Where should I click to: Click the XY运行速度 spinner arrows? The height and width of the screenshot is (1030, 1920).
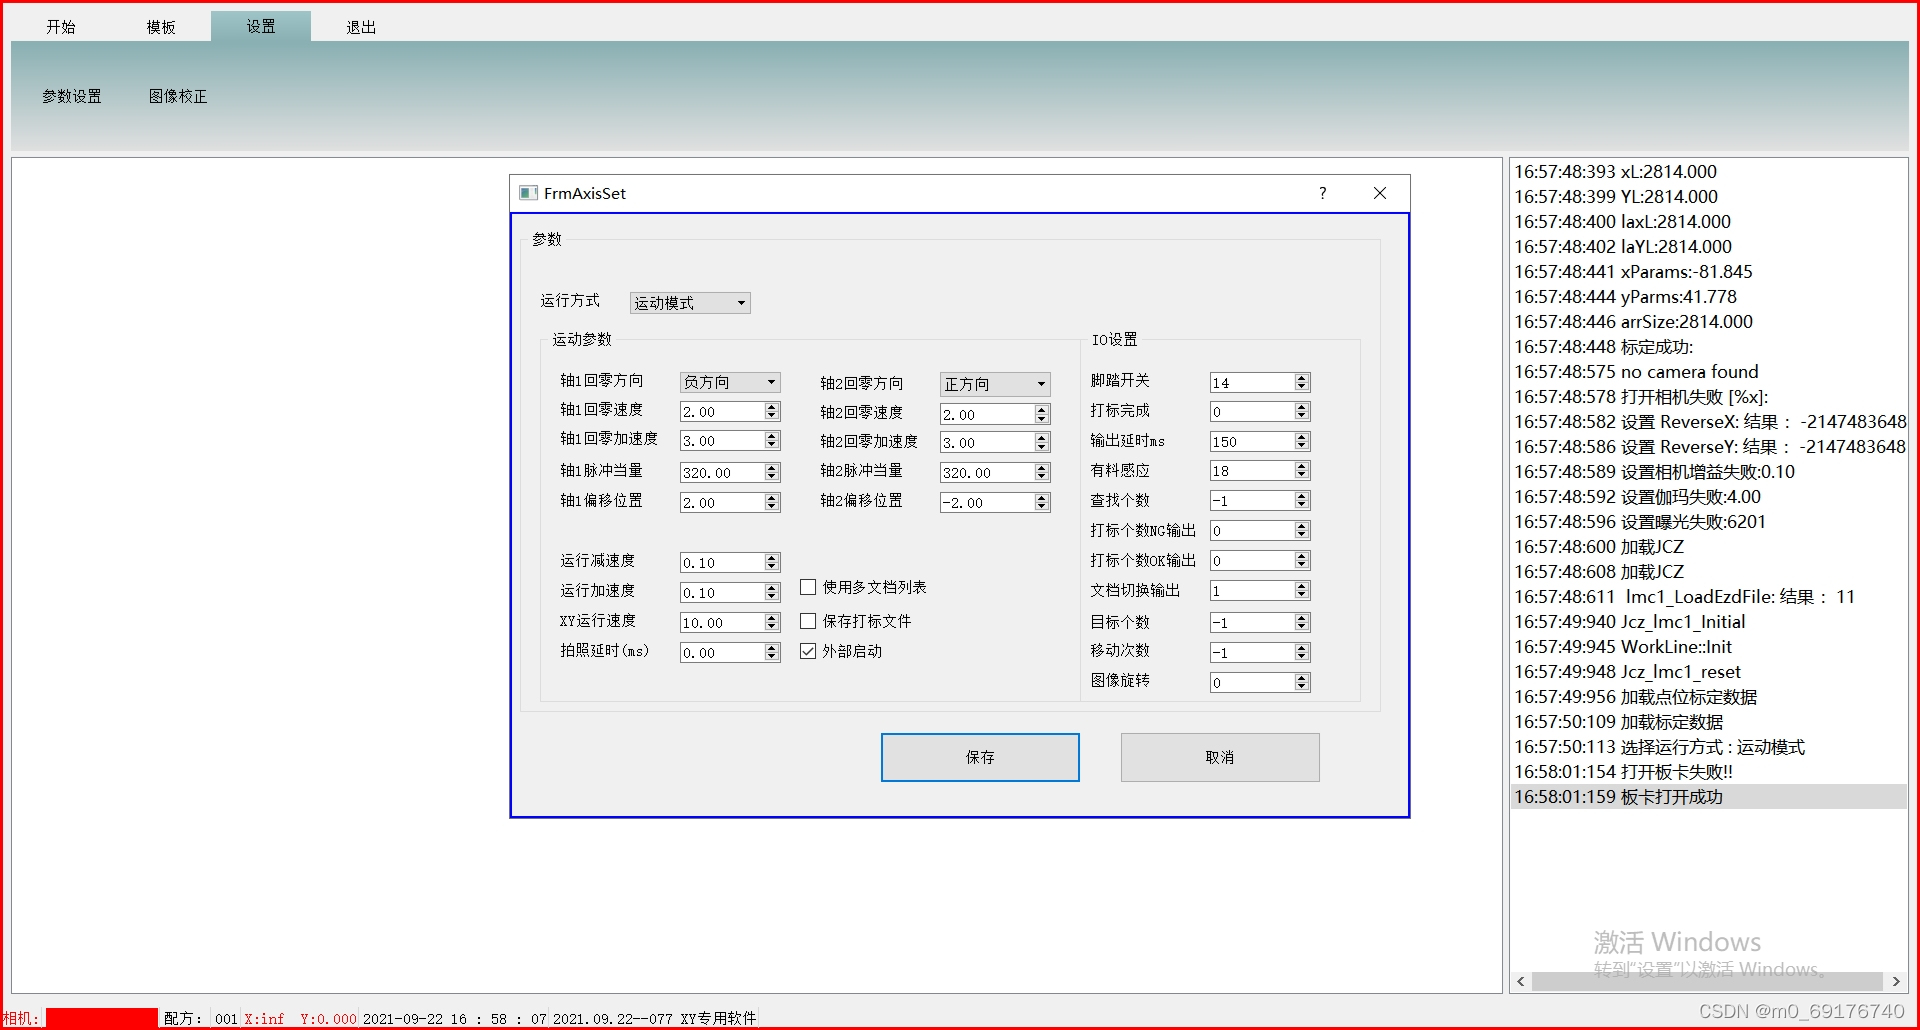tap(772, 623)
